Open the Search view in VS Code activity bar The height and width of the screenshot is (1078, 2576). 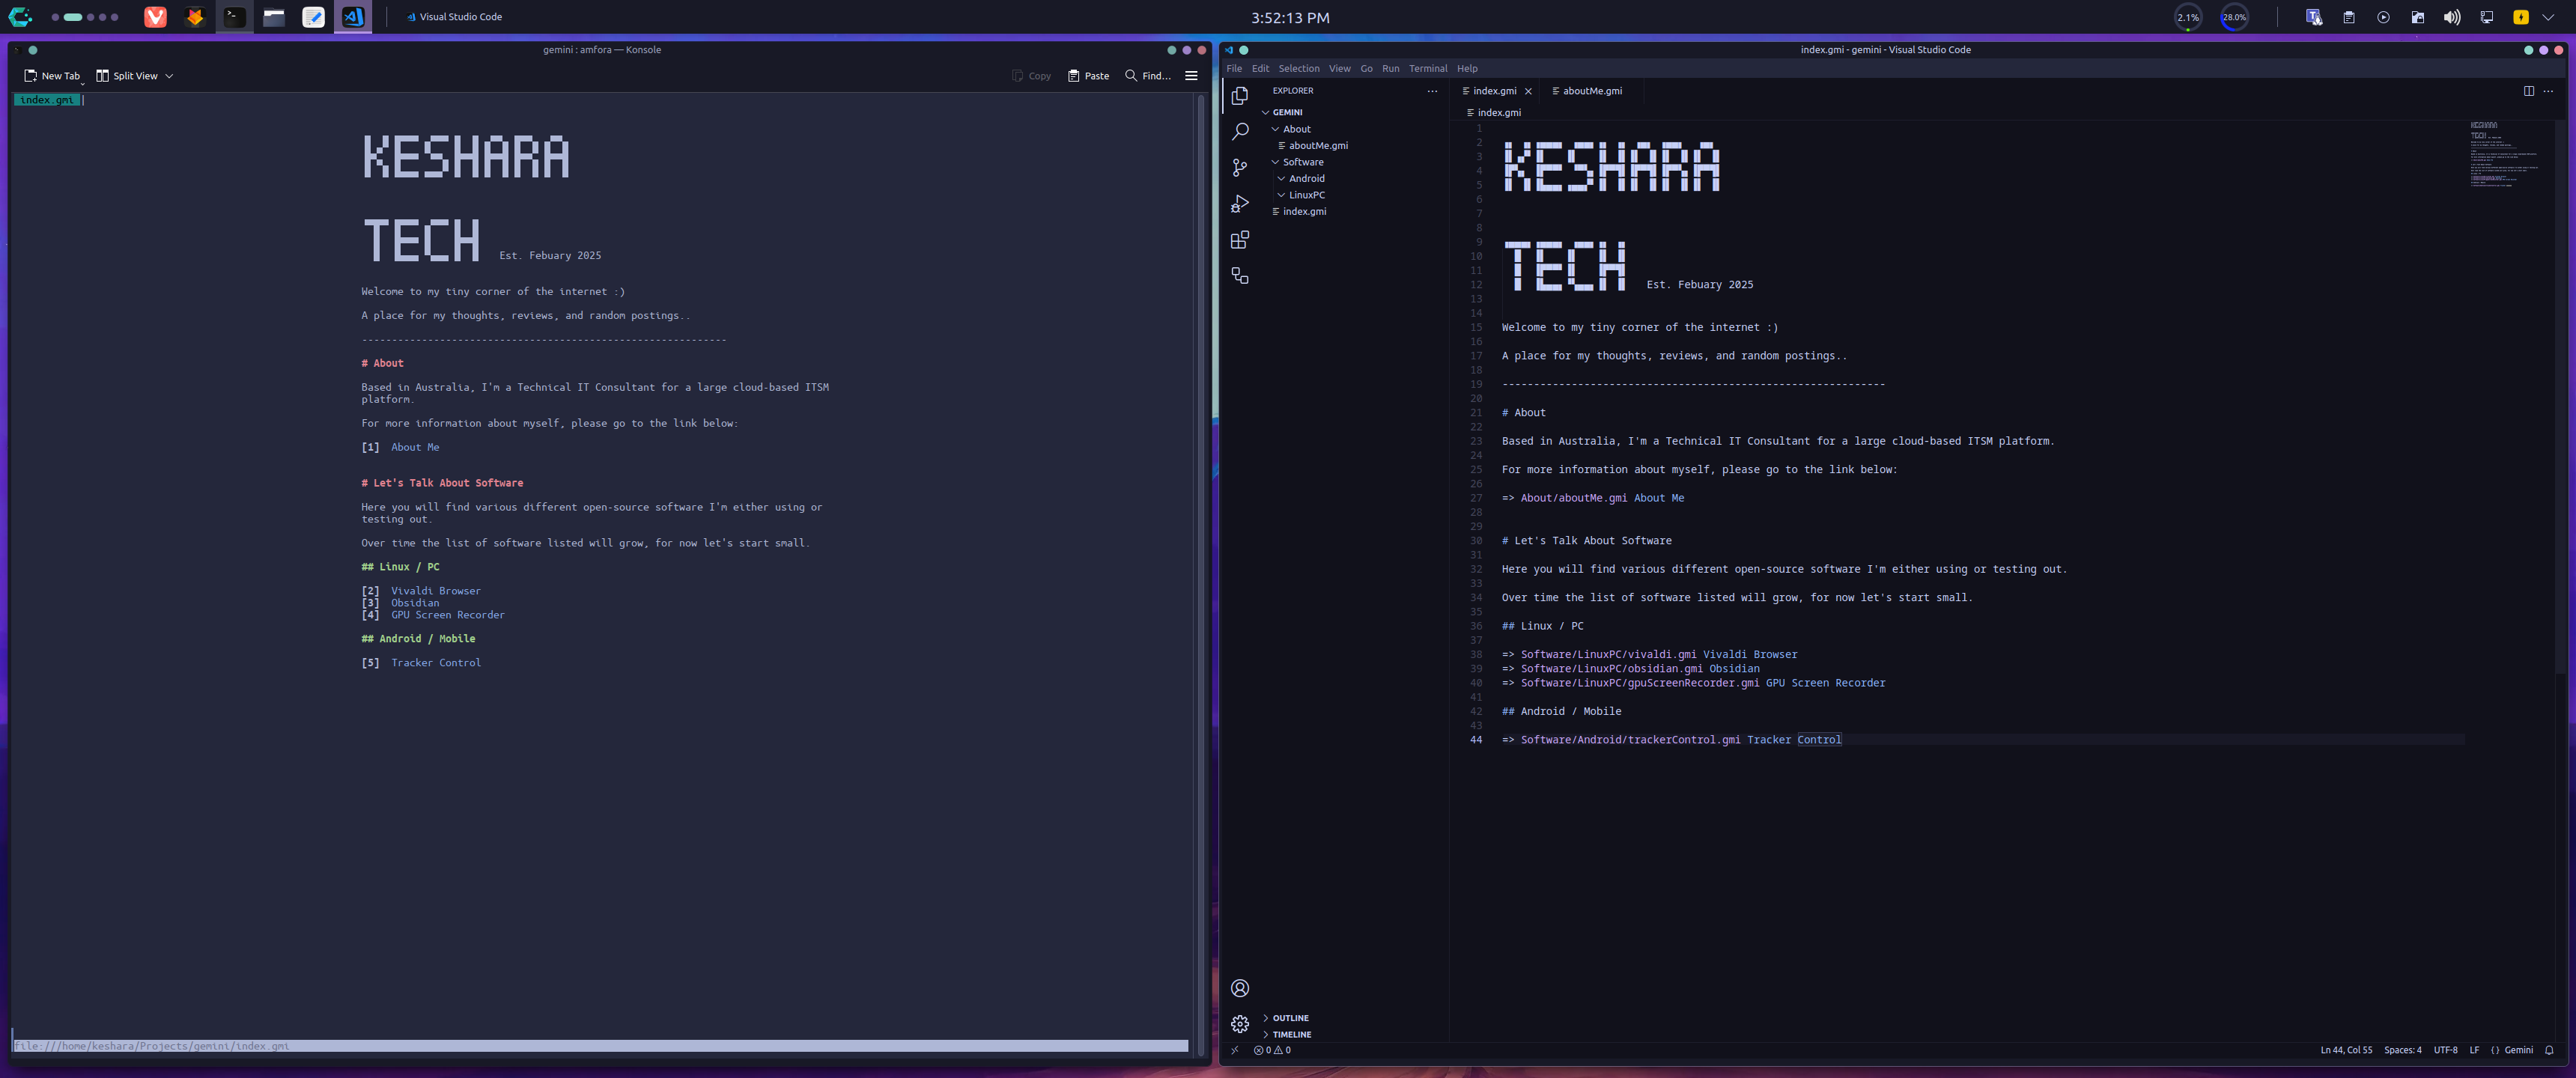pos(1240,131)
